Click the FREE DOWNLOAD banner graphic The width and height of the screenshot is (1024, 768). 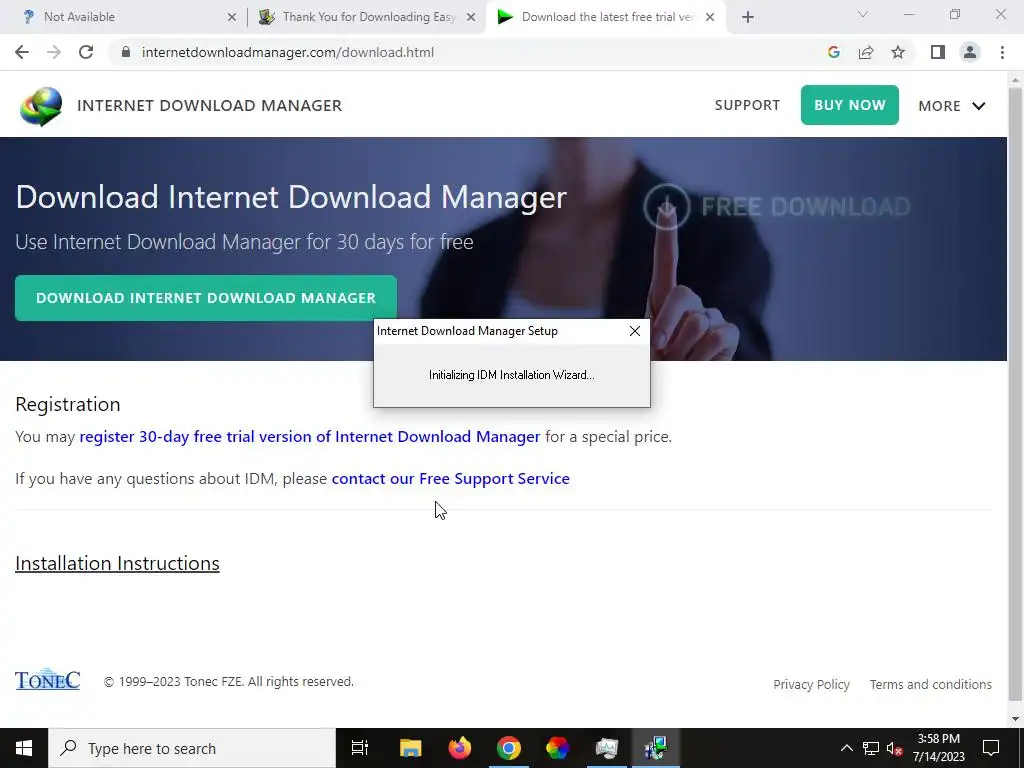tap(776, 206)
